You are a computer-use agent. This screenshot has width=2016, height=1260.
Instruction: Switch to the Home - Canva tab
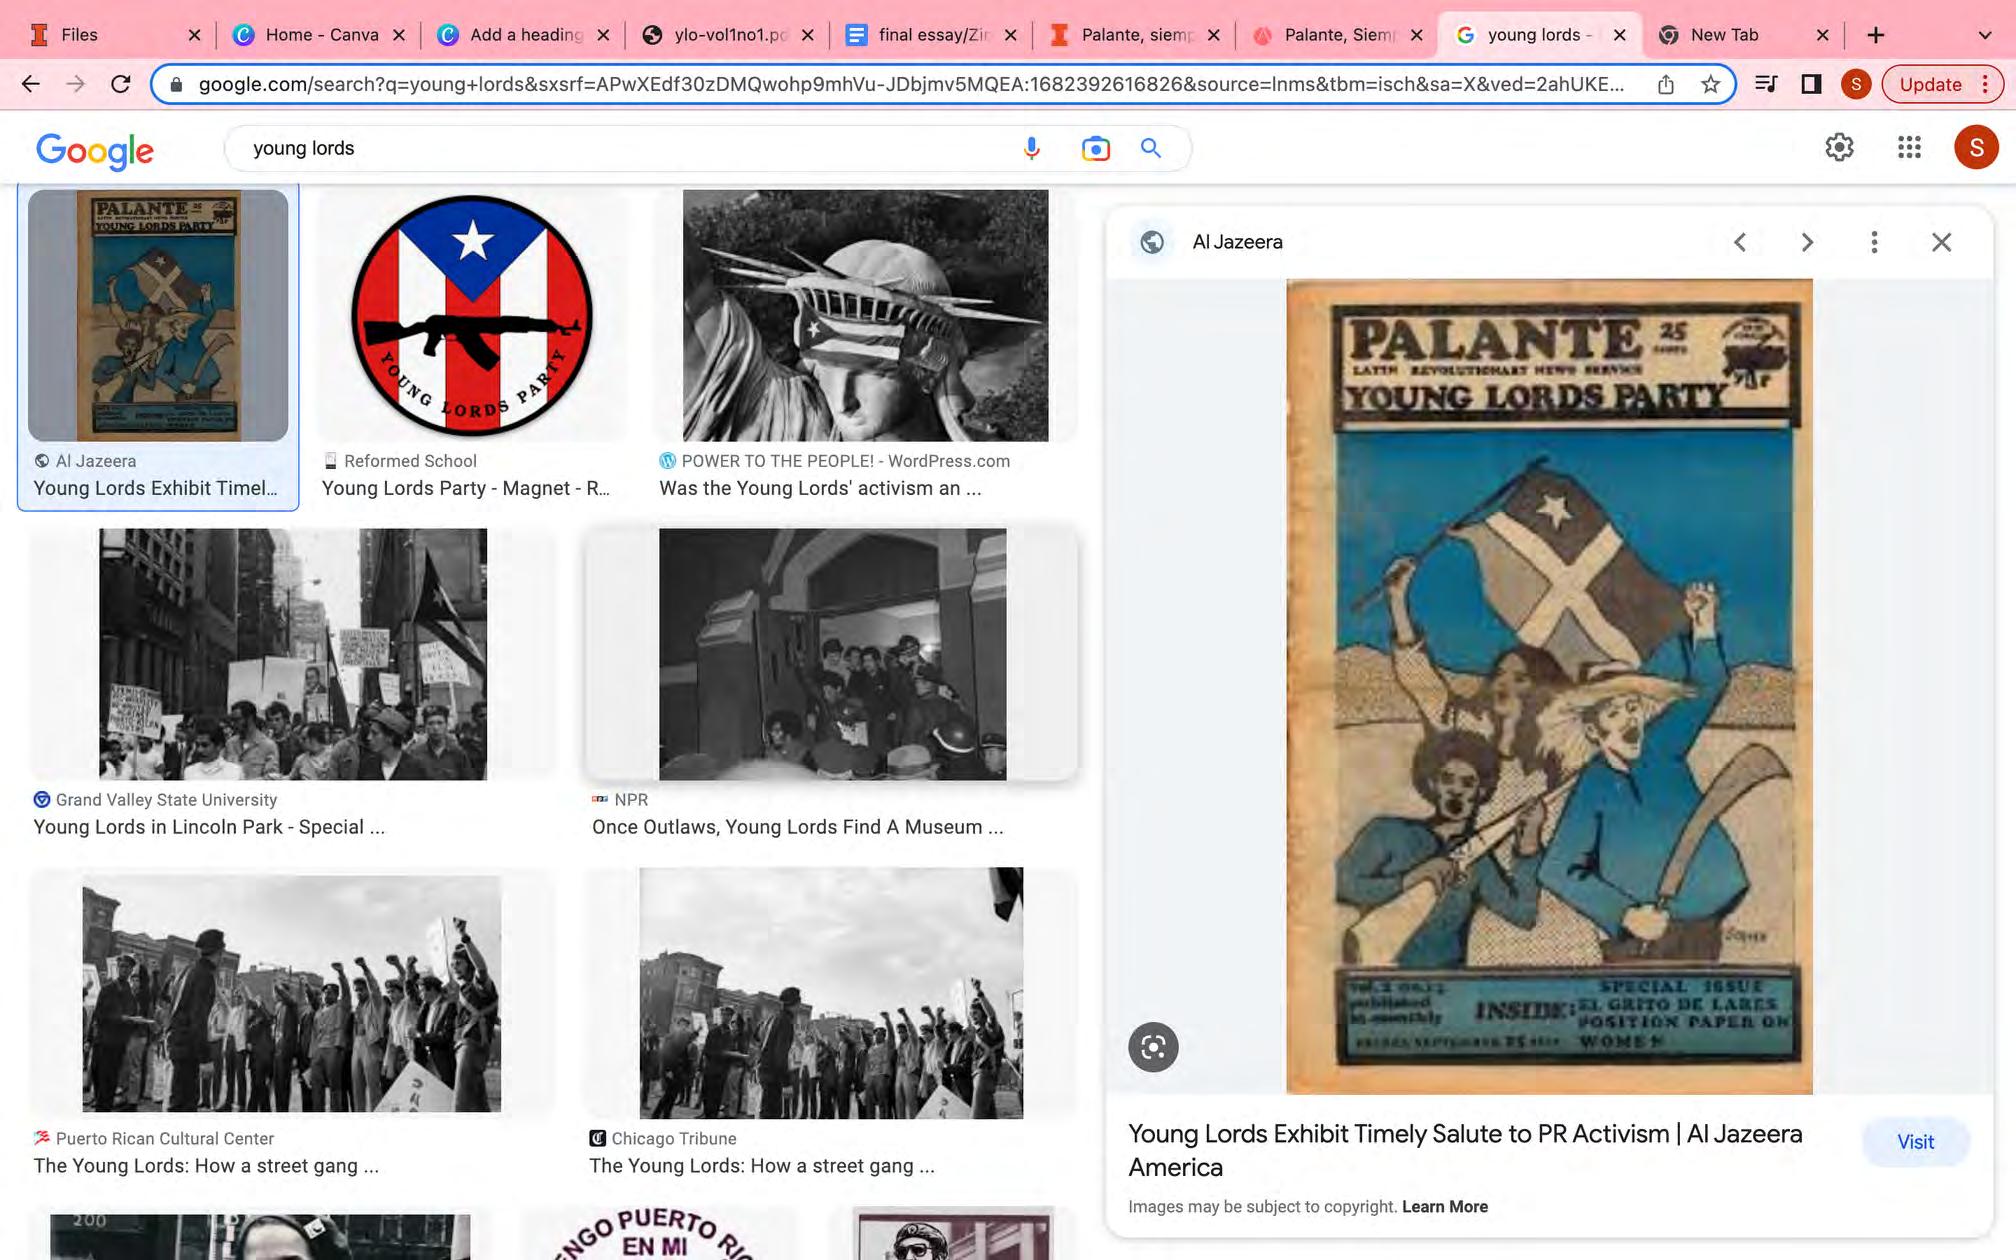[x=320, y=35]
